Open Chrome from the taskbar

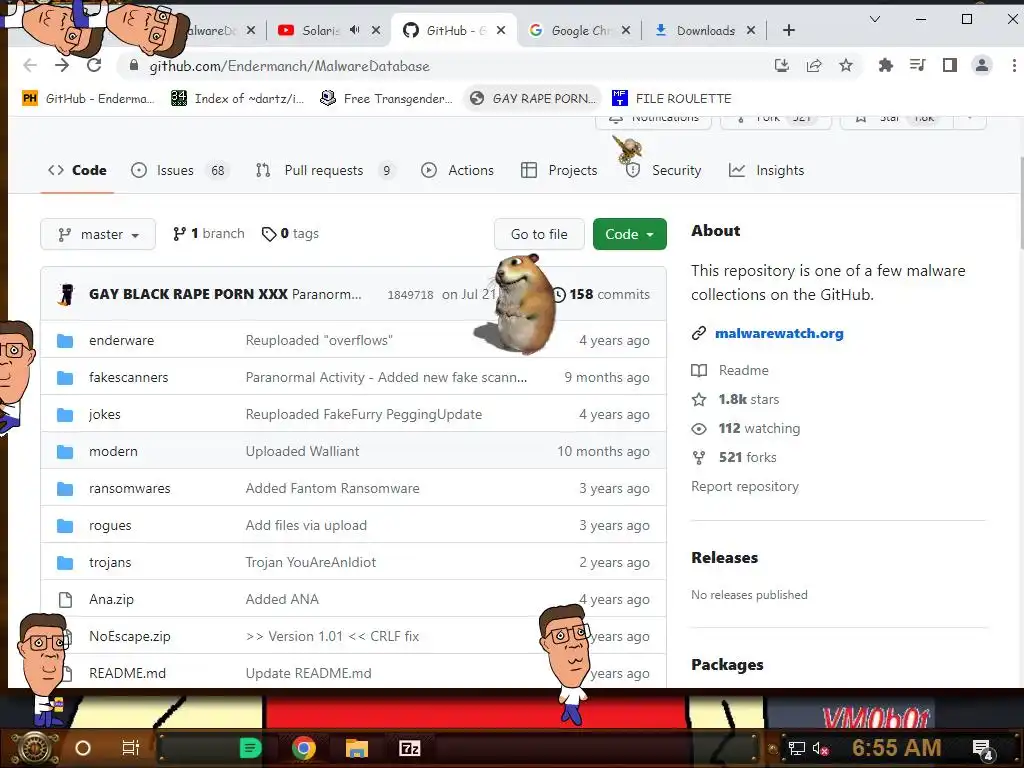tap(304, 748)
